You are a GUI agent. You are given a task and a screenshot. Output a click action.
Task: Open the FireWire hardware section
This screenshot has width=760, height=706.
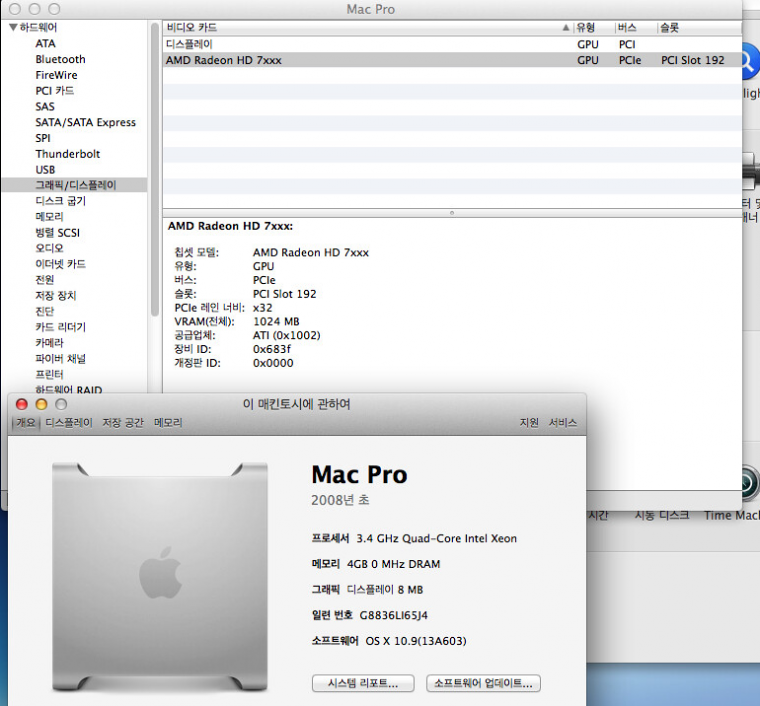pos(56,75)
